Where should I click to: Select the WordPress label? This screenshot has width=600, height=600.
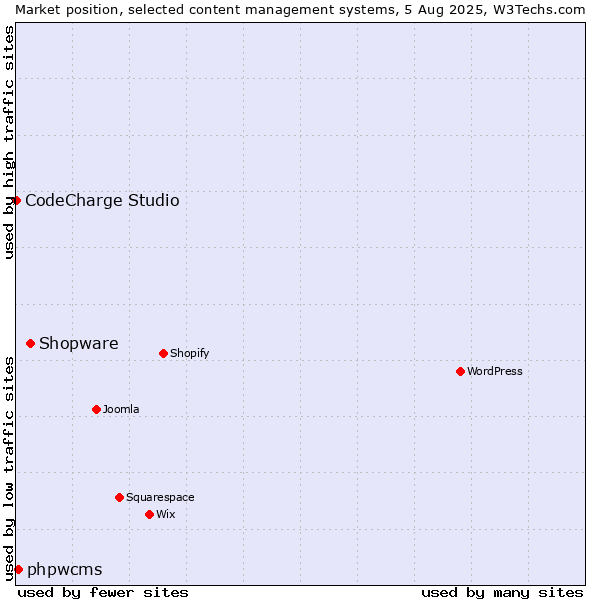[495, 372]
